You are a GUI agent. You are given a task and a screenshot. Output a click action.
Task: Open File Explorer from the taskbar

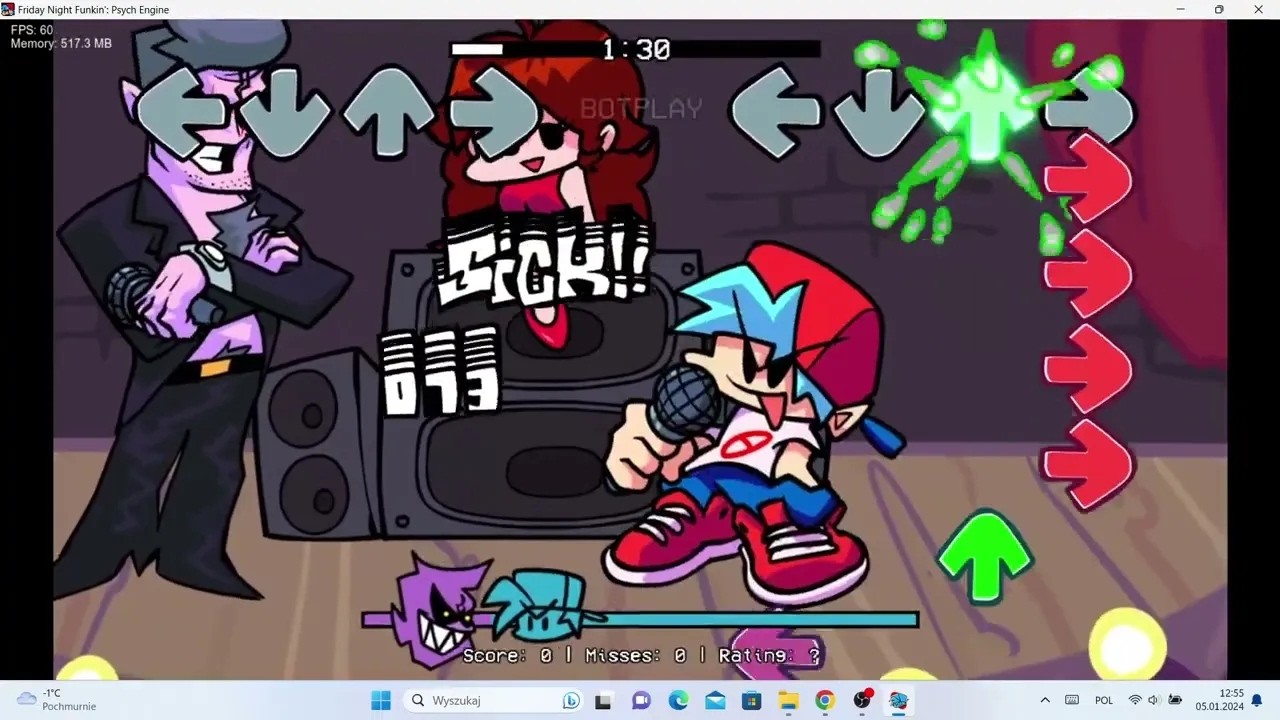click(789, 701)
